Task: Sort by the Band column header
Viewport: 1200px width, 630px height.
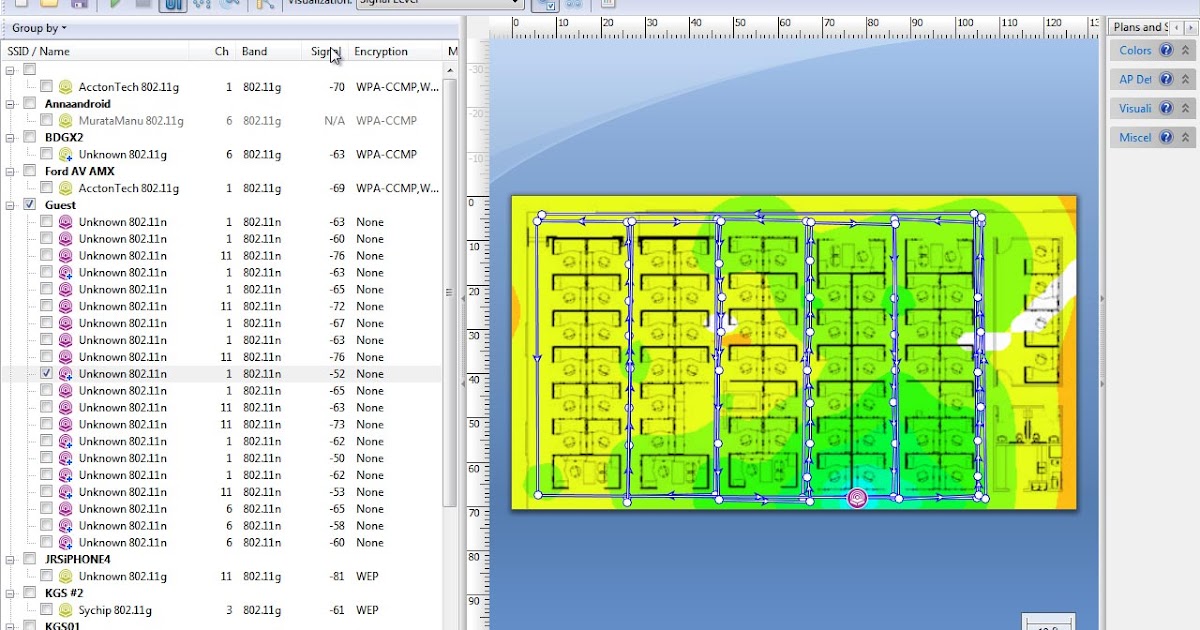Action: 268,51
